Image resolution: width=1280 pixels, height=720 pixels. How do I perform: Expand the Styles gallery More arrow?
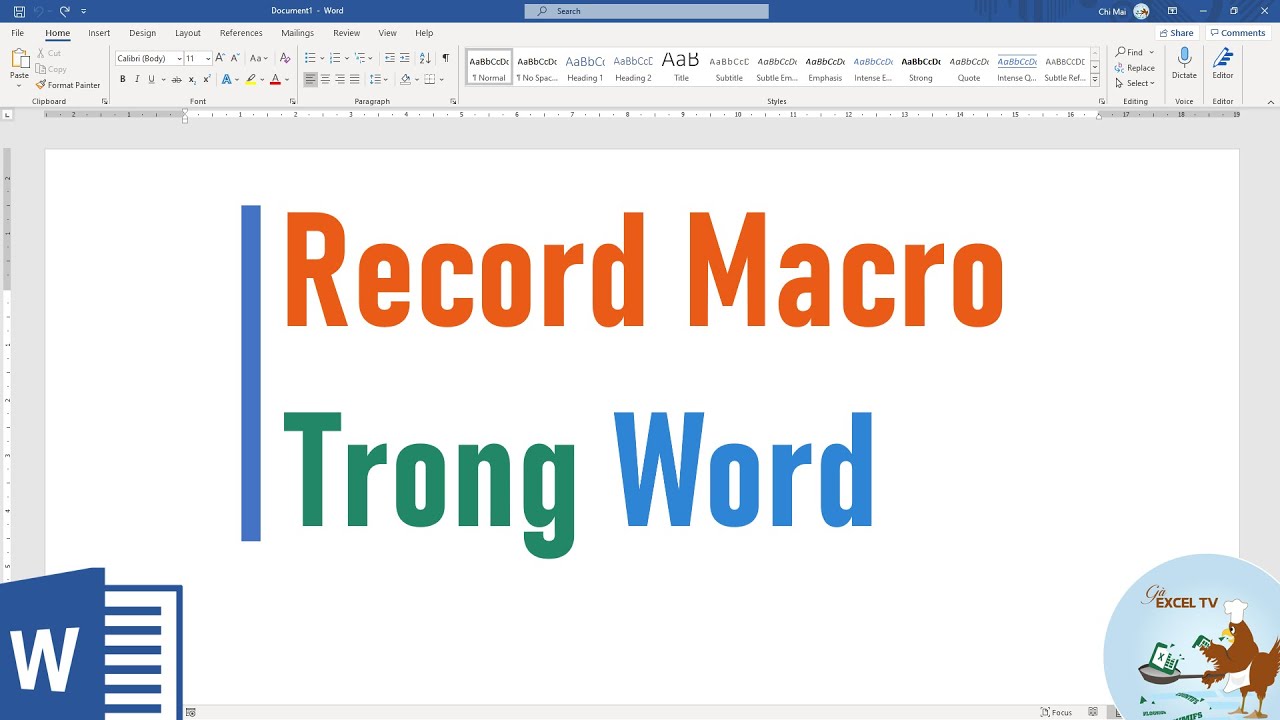[1095, 79]
